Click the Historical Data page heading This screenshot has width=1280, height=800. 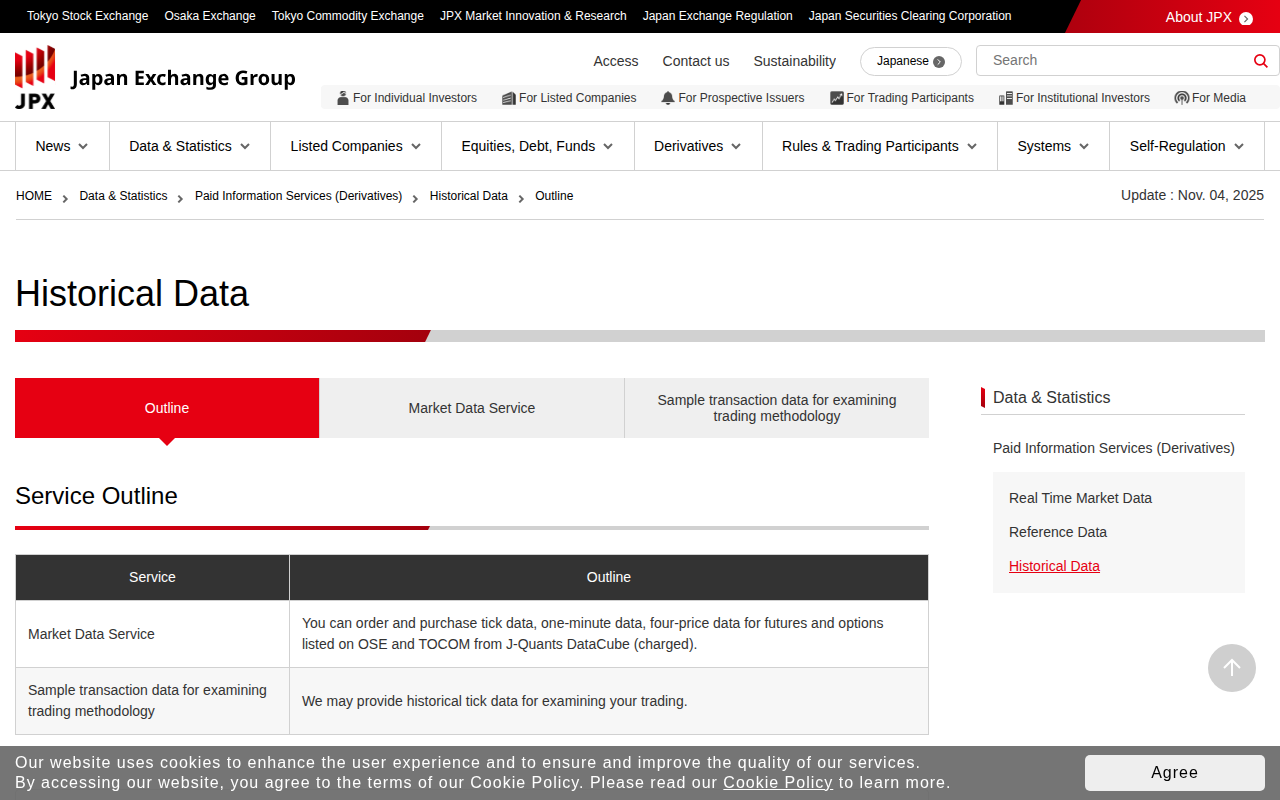click(132, 294)
